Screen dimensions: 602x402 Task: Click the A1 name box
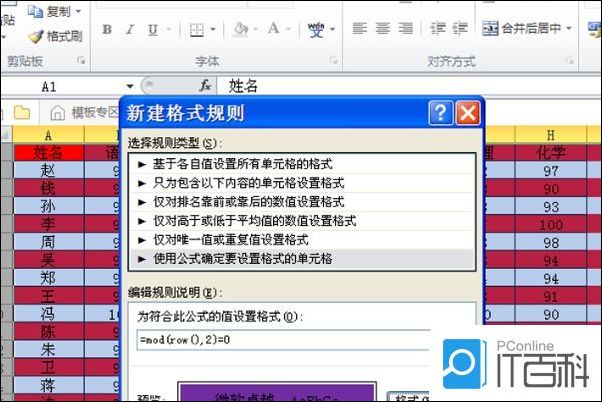tap(63, 87)
